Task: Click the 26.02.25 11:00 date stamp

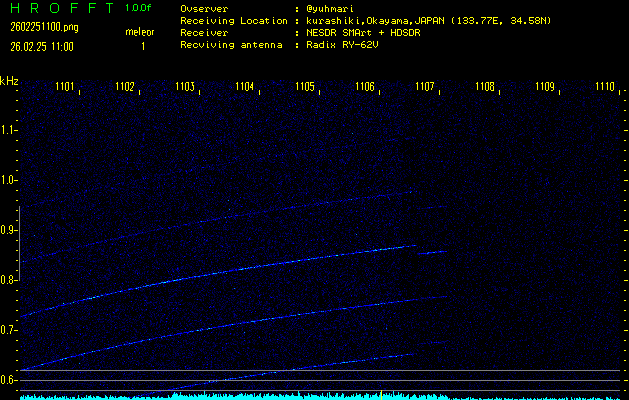Action: (49, 46)
